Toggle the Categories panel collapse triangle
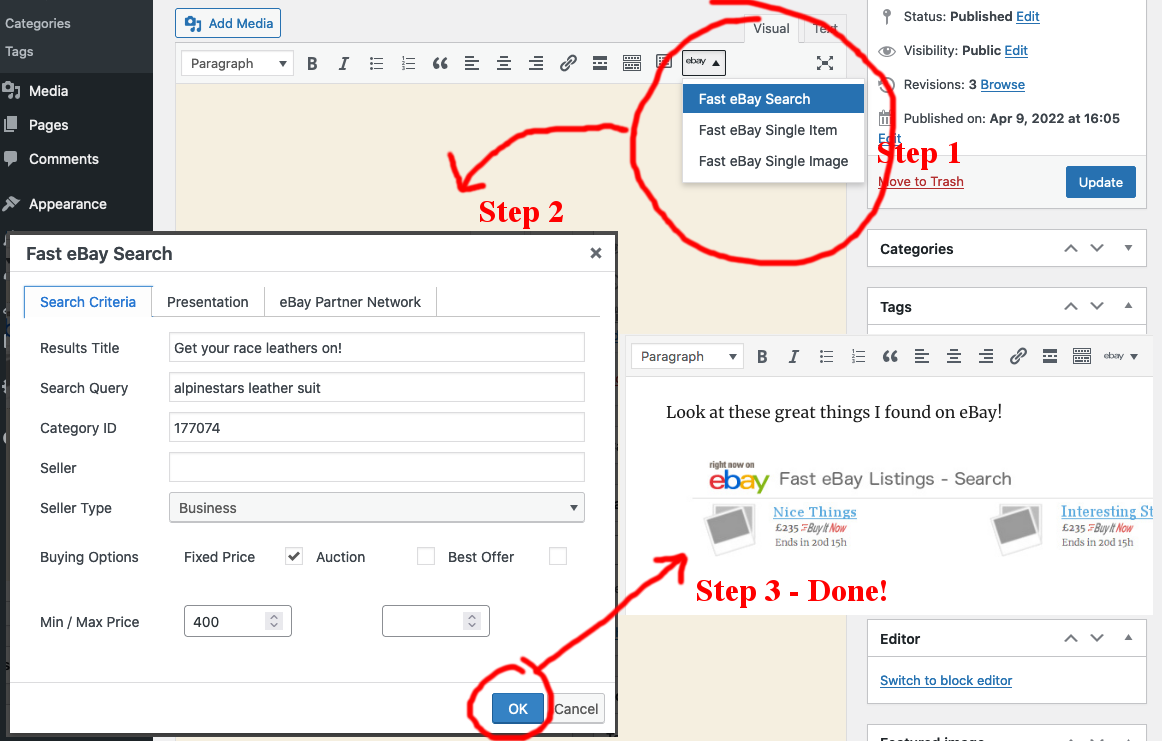The width and height of the screenshot is (1162, 741). [x=1128, y=248]
